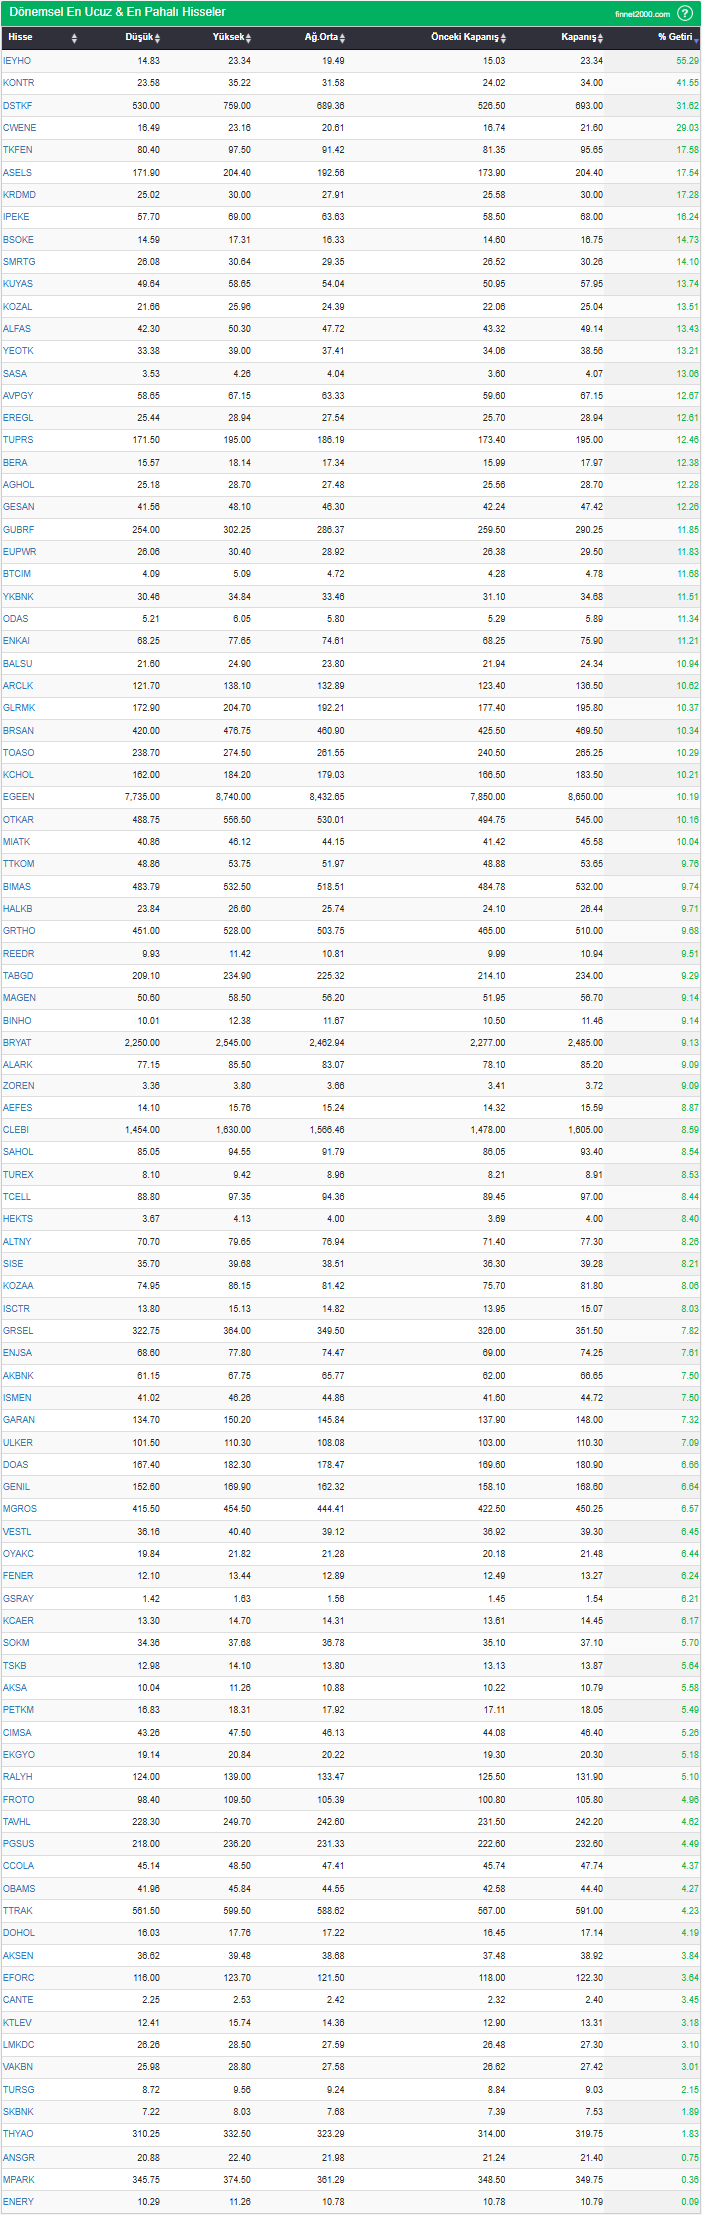Select the ASELS ticker link
The image size is (702, 2215).
tap(17, 173)
